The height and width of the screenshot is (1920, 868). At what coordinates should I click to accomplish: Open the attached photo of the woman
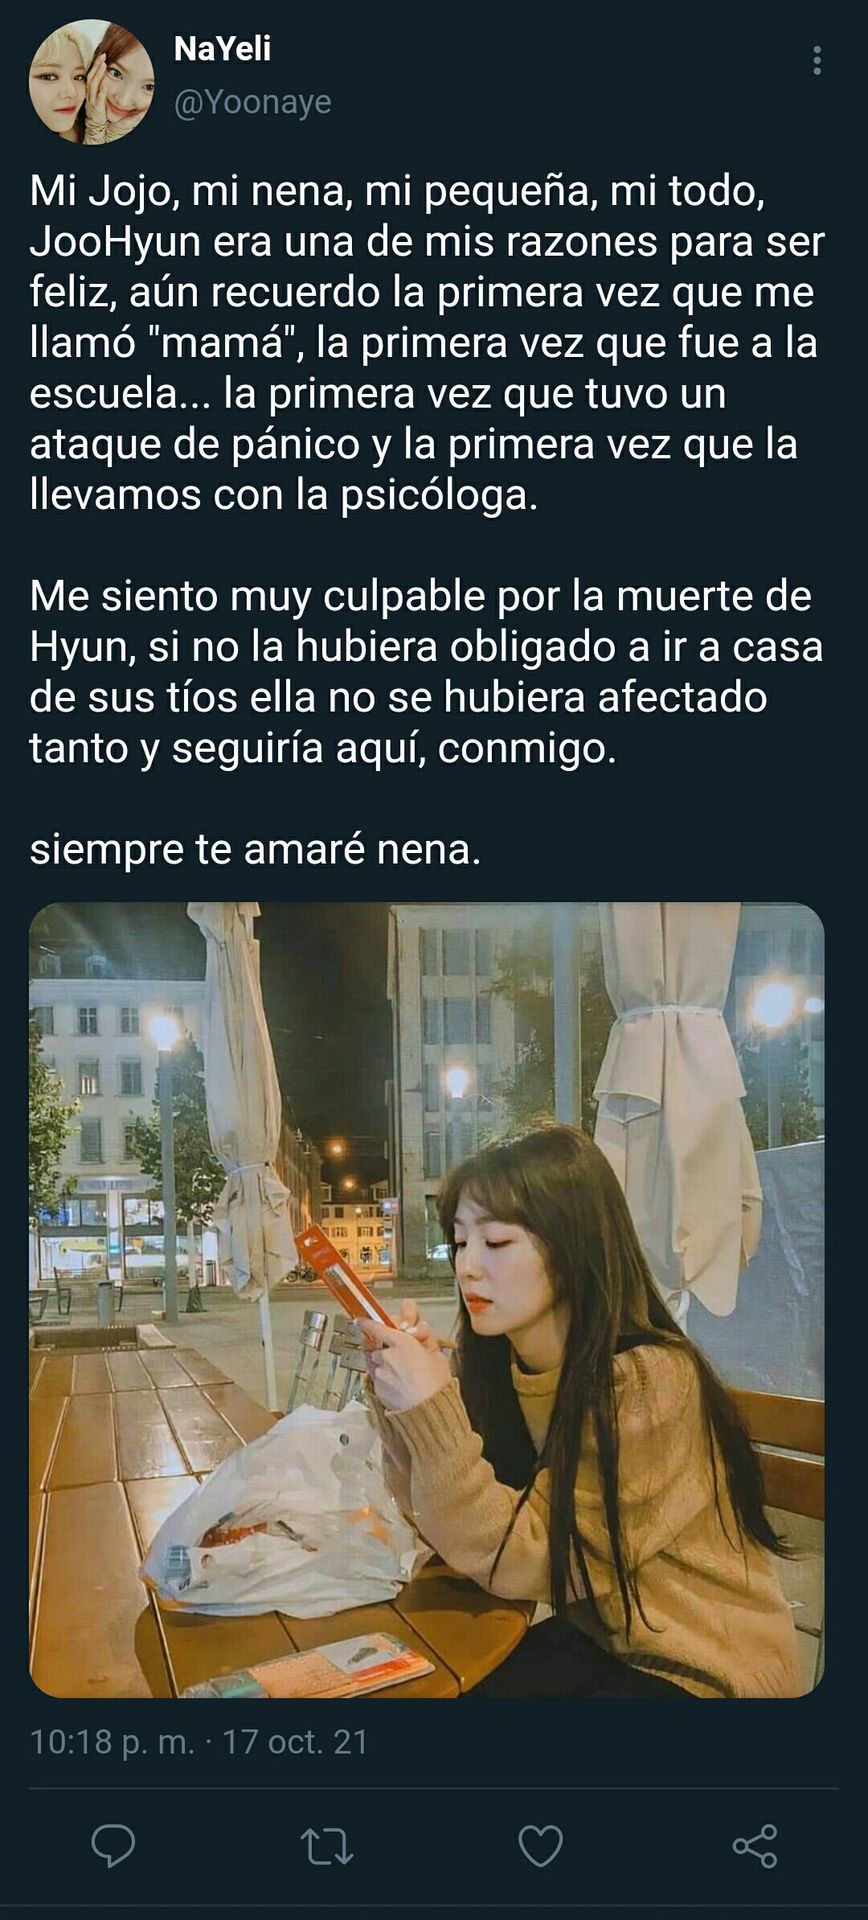tap(427, 1300)
